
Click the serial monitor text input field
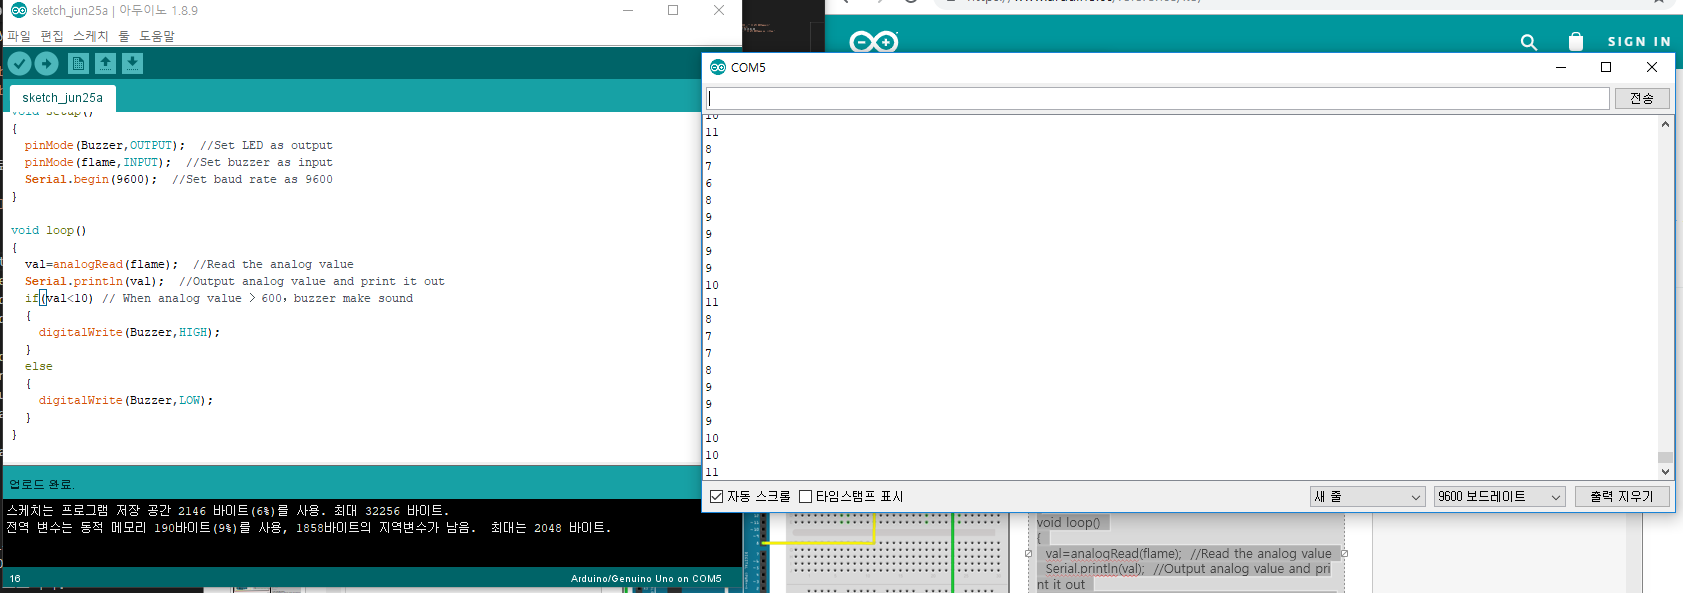pyautogui.click(x=1157, y=98)
